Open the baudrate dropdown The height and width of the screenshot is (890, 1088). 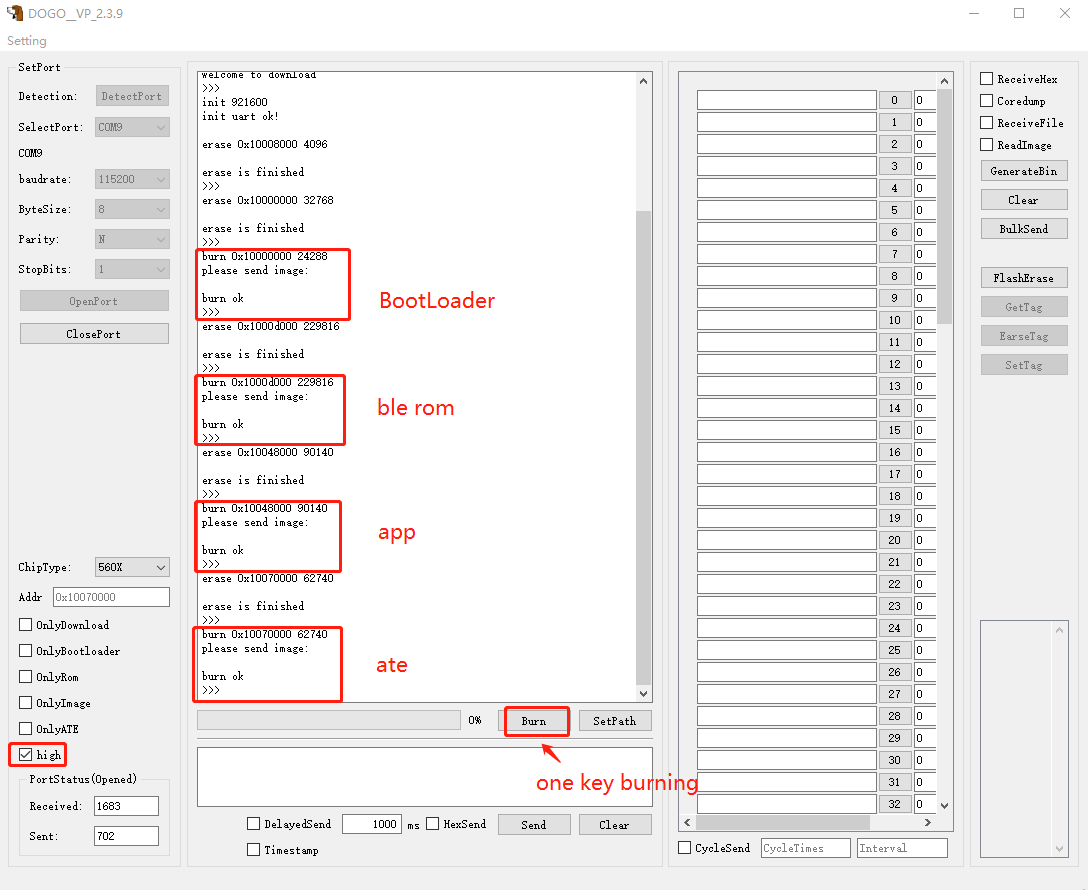pyautogui.click(x=132, y=179)
